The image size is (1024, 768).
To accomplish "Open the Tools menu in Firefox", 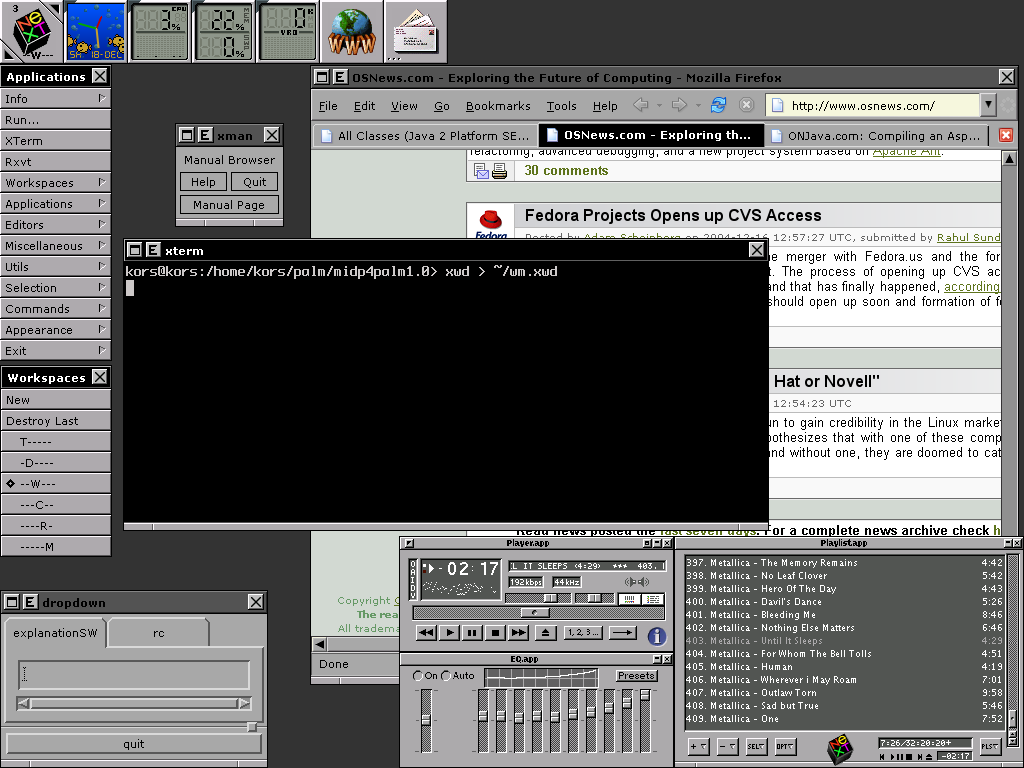I will [562, 106].
